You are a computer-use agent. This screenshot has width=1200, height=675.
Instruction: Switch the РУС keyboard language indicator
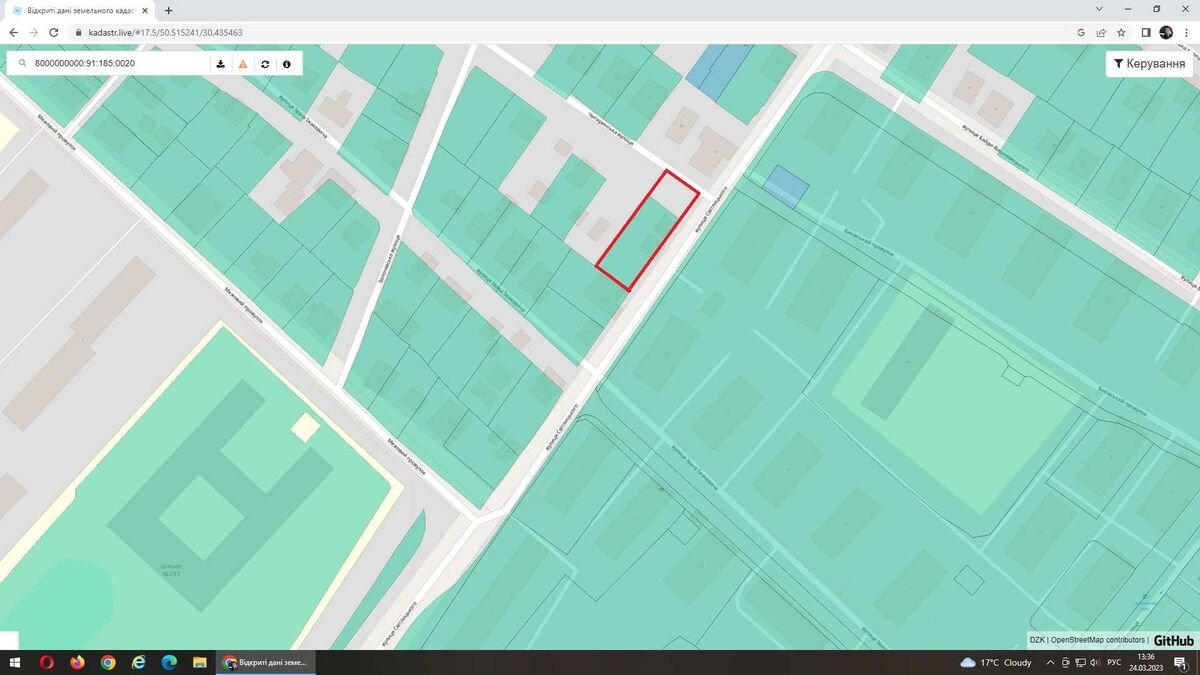[1114, 662]
